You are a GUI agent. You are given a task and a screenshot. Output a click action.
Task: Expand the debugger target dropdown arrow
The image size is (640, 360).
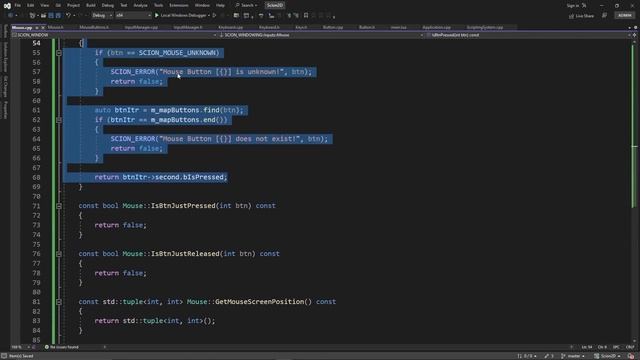point(209,16)
